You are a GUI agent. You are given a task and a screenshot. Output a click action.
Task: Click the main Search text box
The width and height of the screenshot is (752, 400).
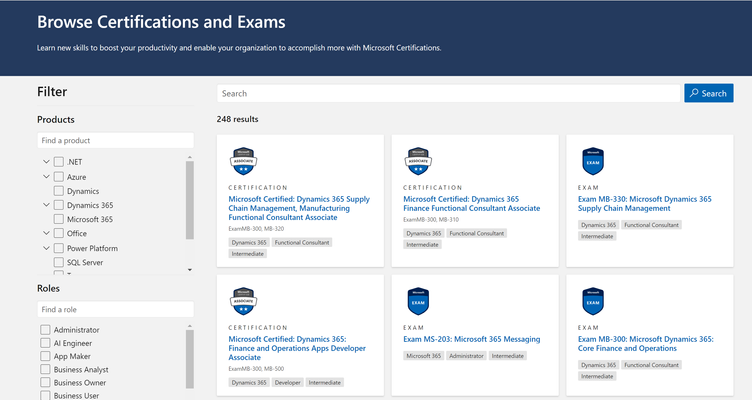coord(448,94)
